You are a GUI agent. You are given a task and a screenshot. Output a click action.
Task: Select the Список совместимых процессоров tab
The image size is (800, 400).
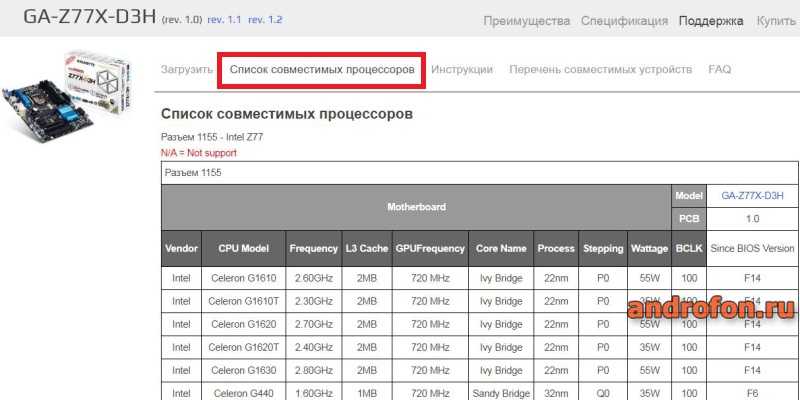tap(322, 69)
